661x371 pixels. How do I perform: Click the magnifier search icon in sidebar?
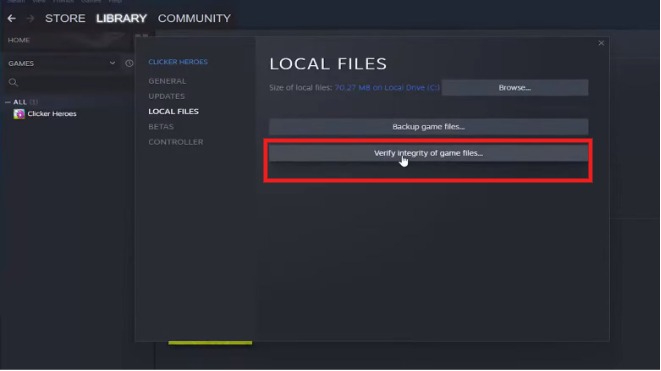click(x=13, y=82)
